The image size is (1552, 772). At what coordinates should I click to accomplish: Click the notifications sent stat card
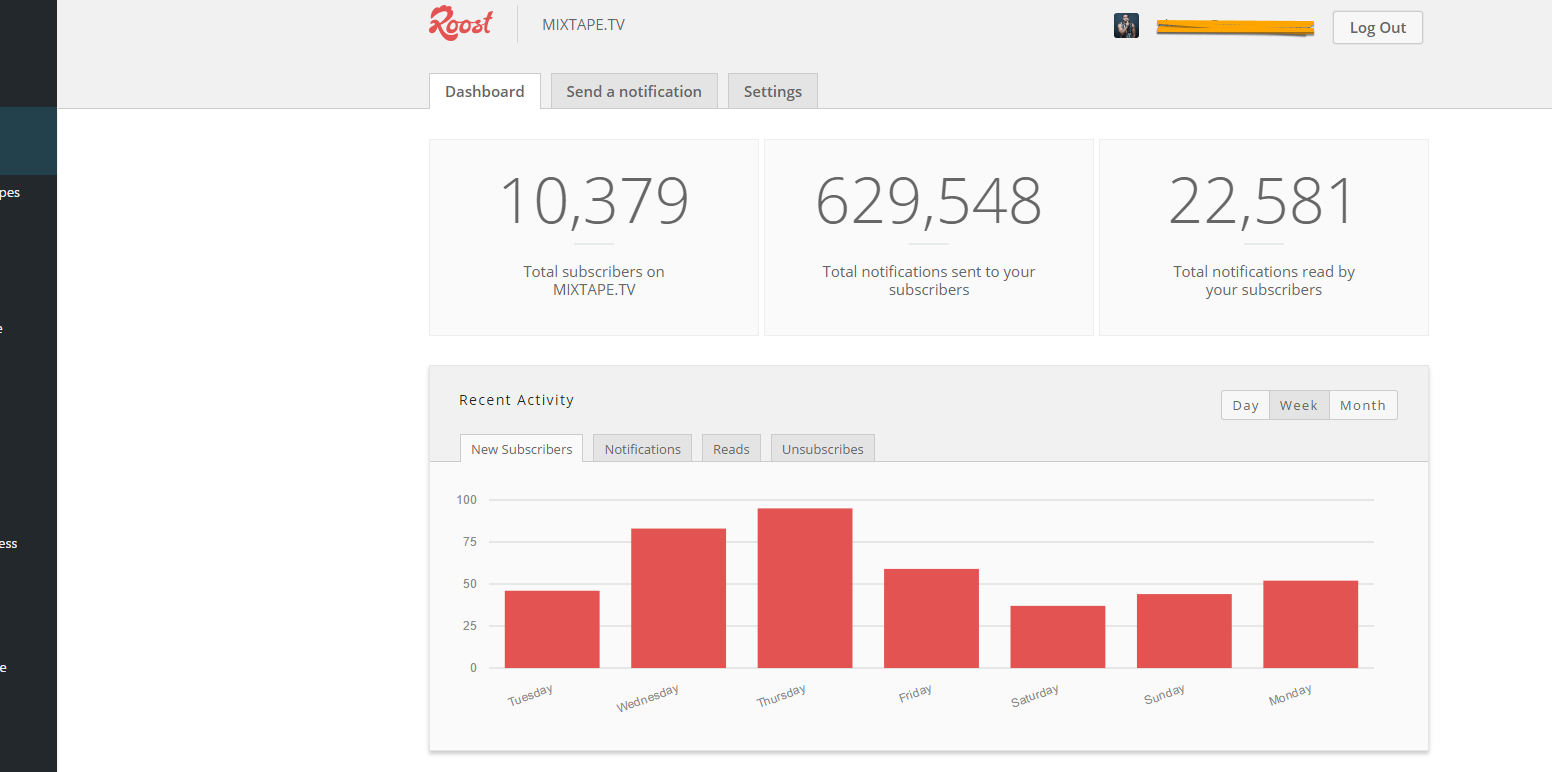point(928,237)
